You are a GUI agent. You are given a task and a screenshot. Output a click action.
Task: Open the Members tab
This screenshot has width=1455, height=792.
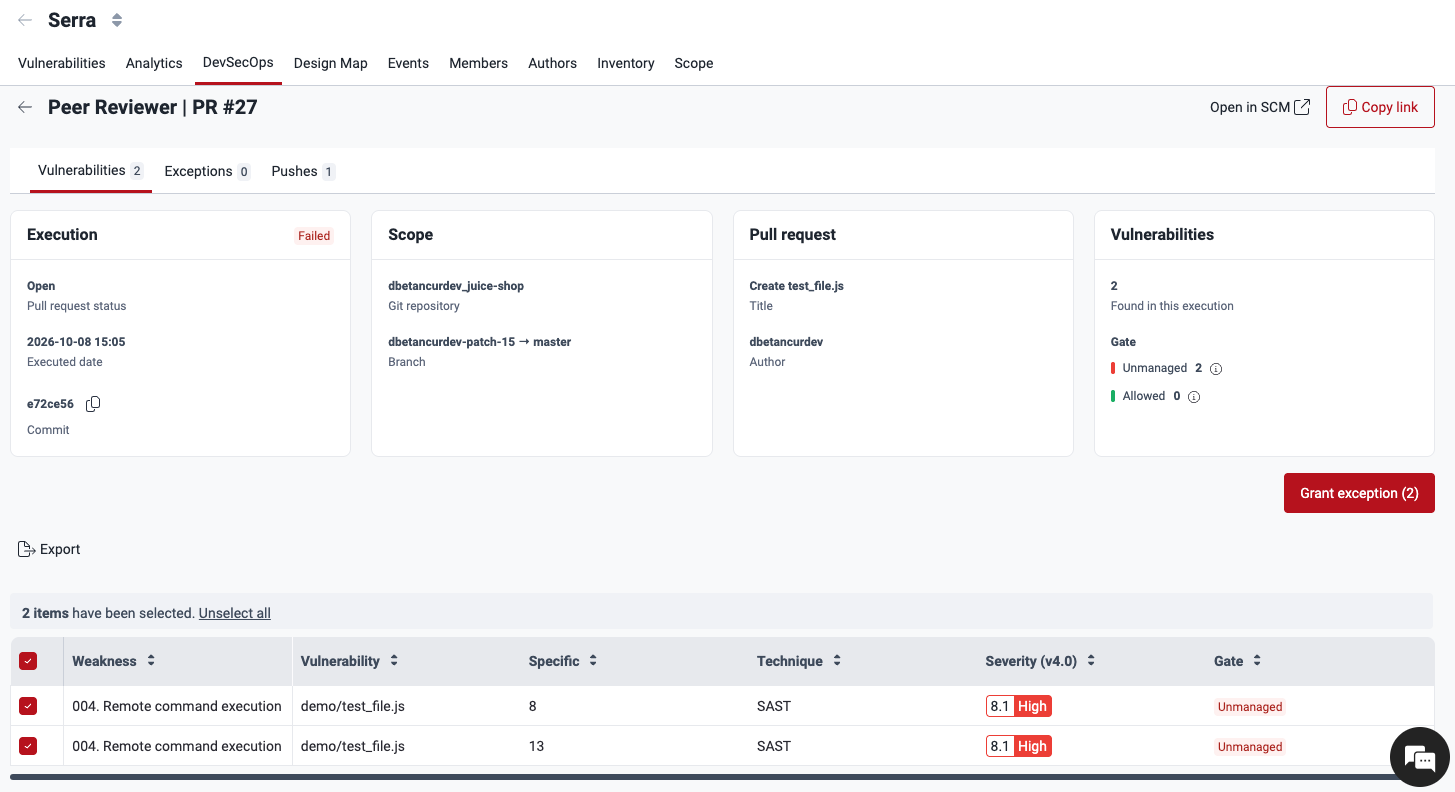click(x=478, y=63)
